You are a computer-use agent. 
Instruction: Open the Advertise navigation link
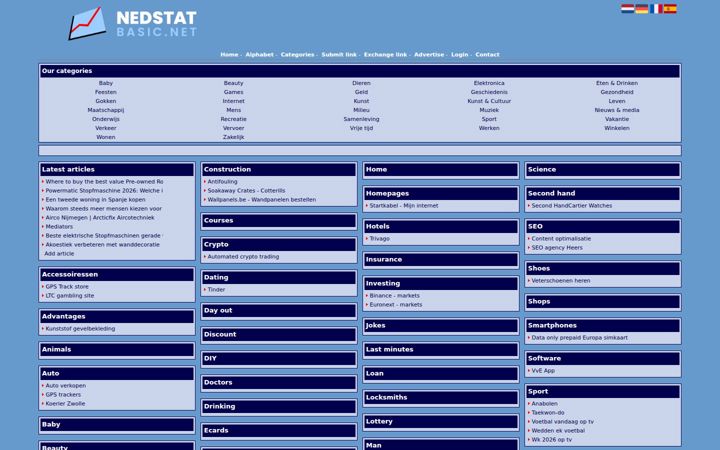[429, 55]
